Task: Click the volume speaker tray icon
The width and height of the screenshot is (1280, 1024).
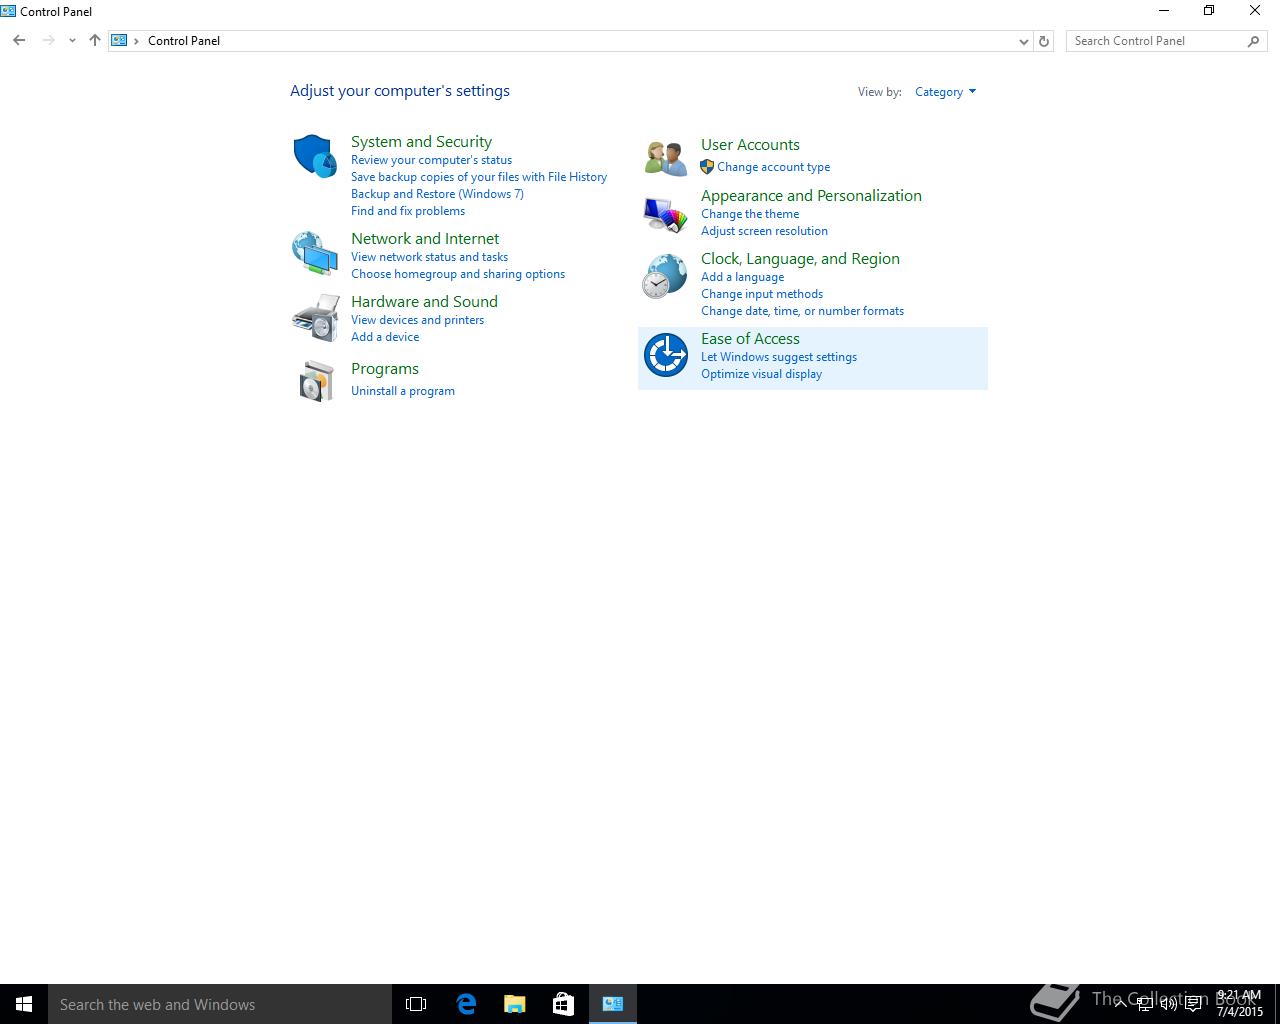Action: tap(1169, 1004)
